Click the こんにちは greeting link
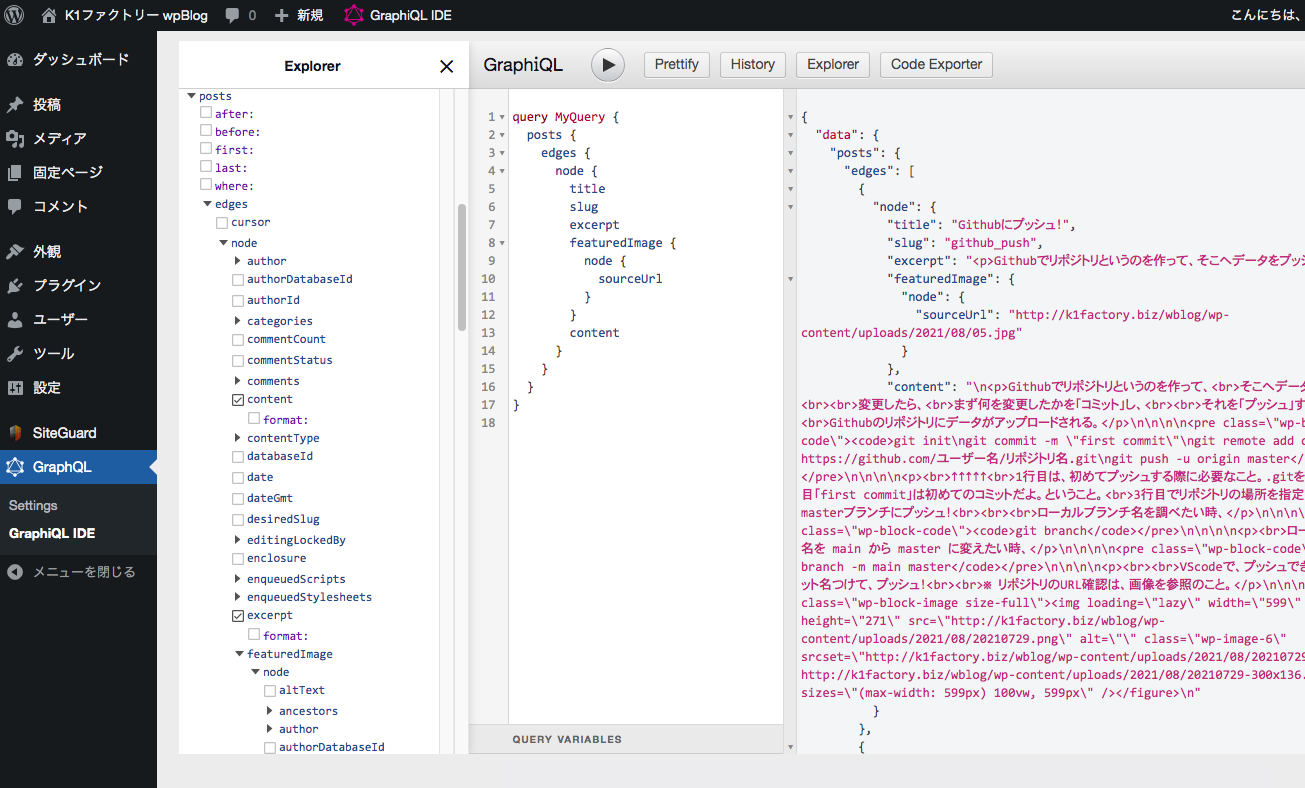The width and height of the screenshot is (1305, 788). coord(1268,15)
